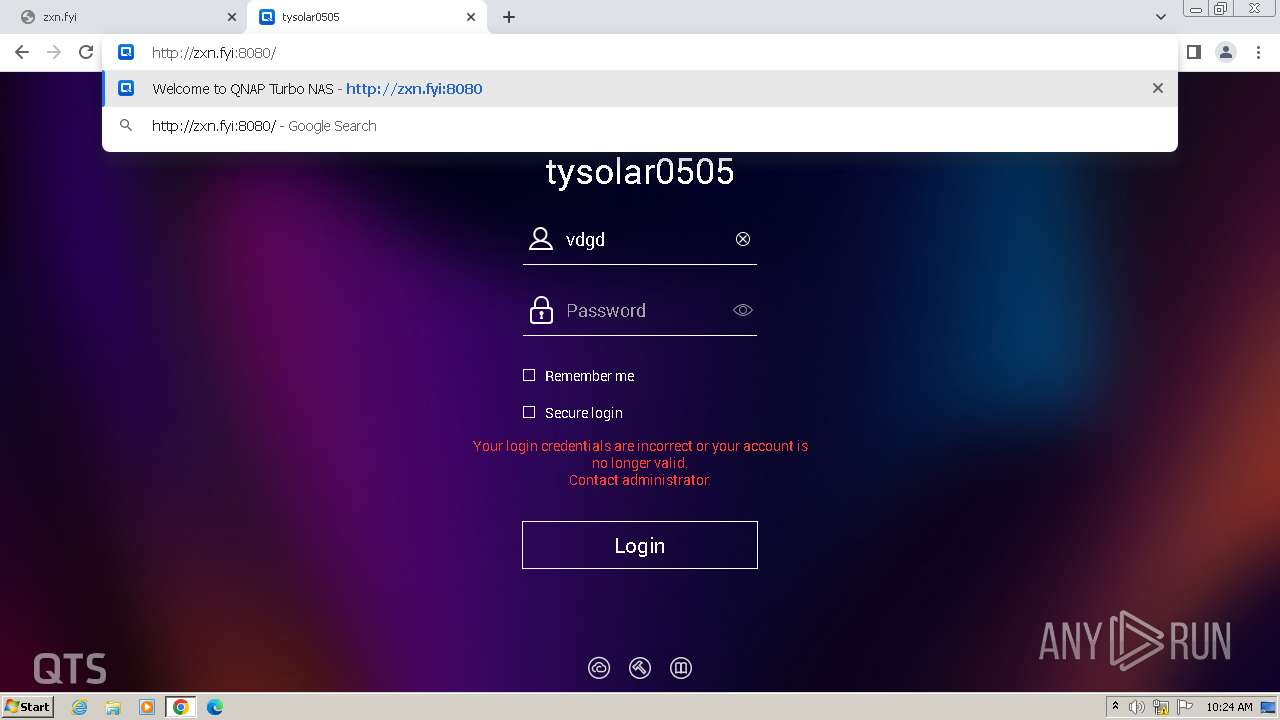Viewport: 1280px width, 720px height.
Task: Click the Login button
Action: [640, 545]
